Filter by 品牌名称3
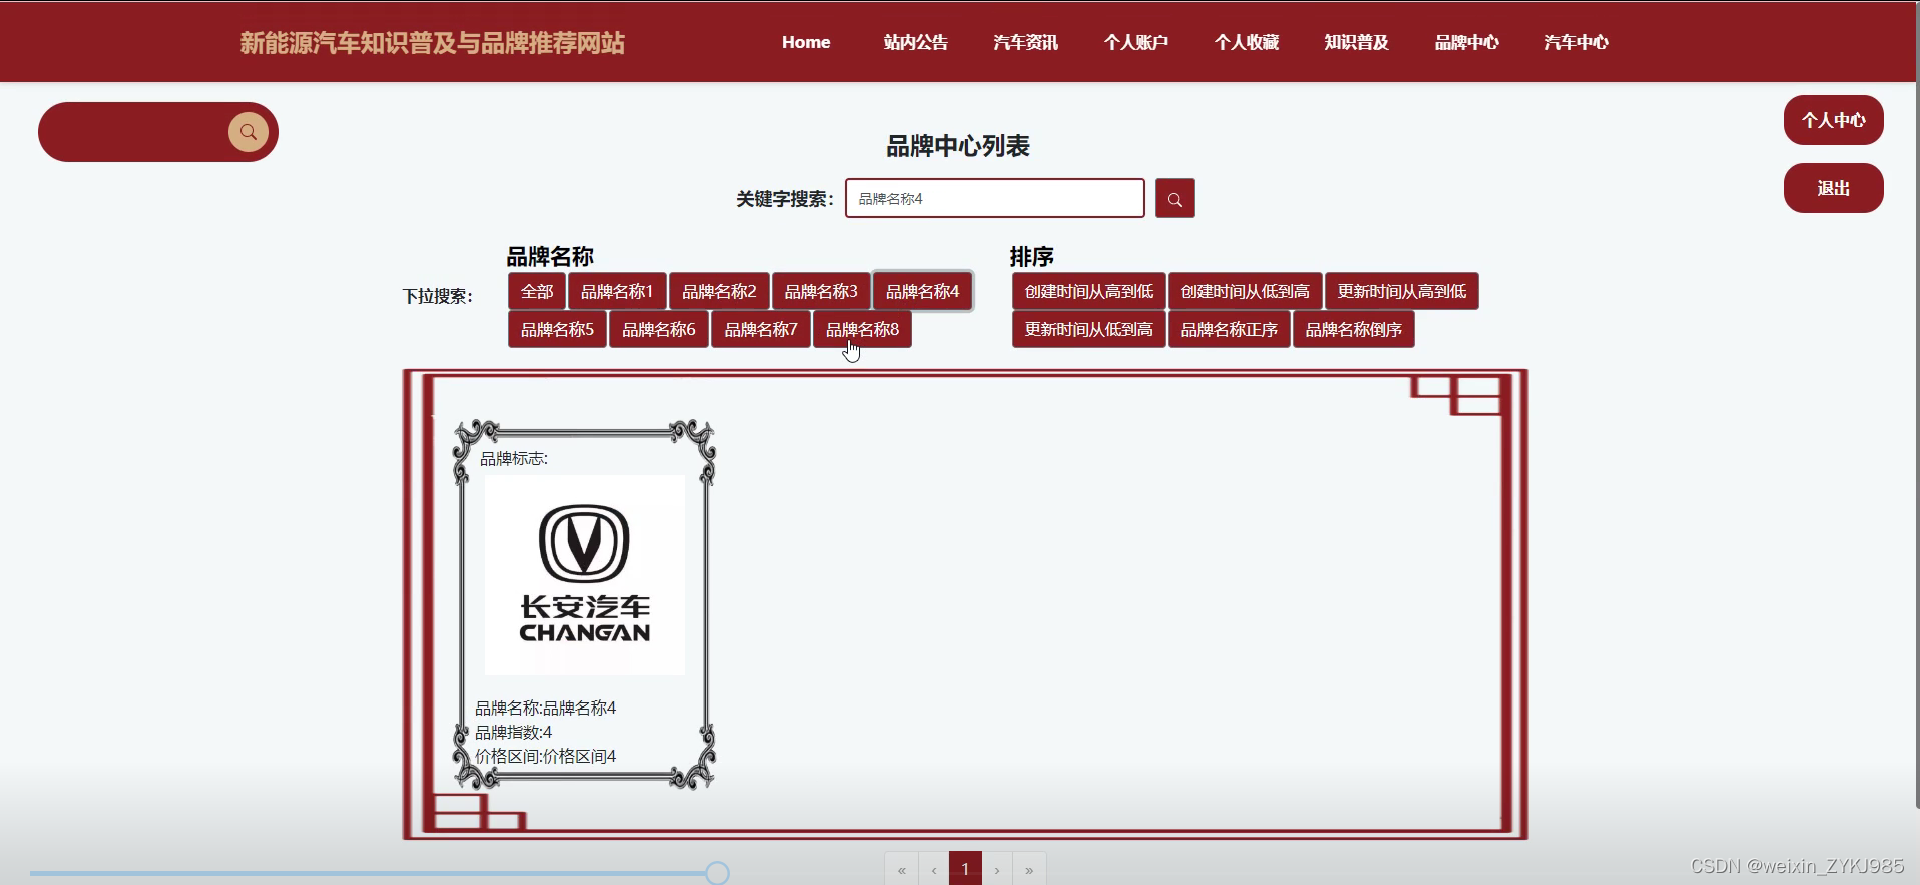1920x885 pixels. point(821,291)
